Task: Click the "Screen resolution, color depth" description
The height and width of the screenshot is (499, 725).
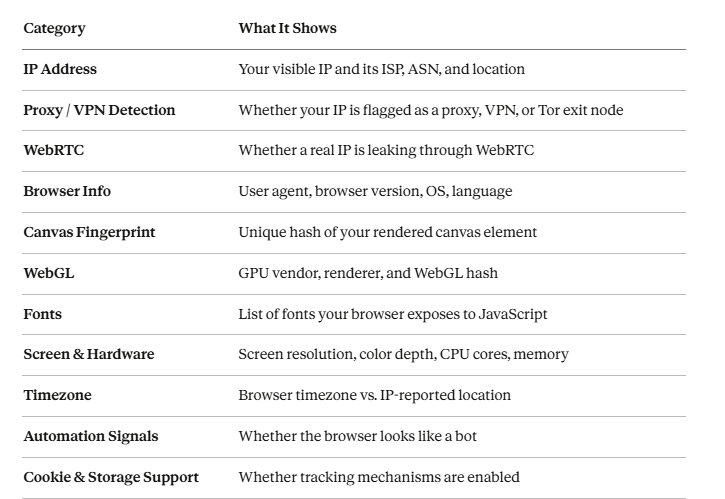Action: coord(403,354)
